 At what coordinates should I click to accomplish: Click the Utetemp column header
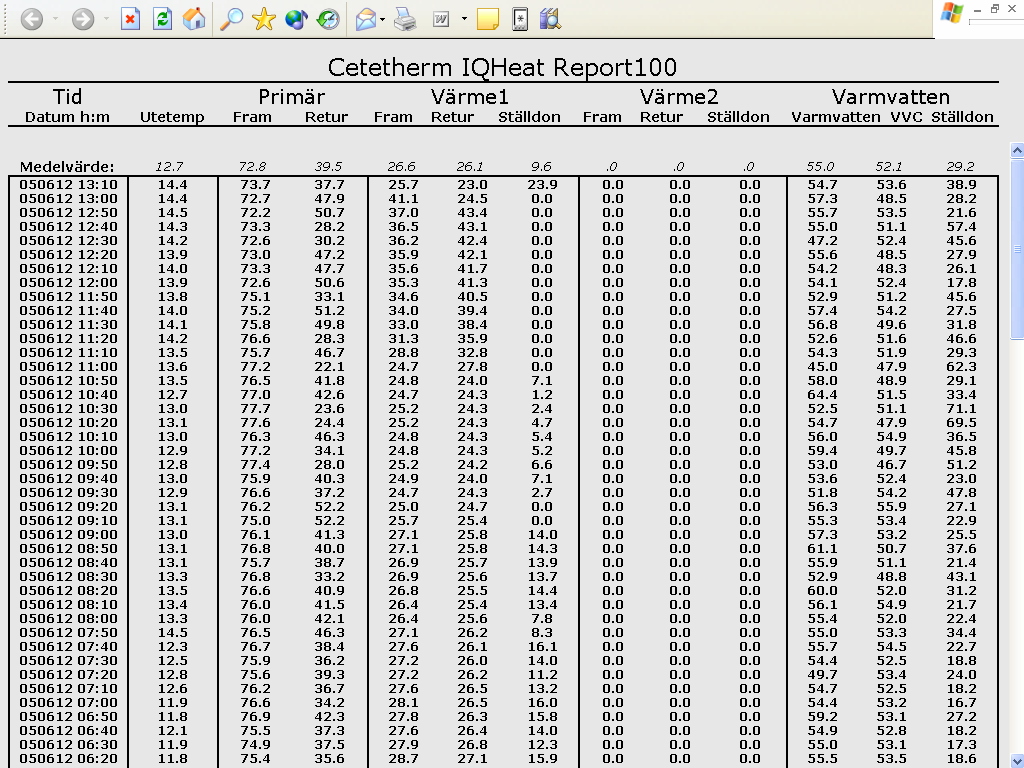(172, 117)
